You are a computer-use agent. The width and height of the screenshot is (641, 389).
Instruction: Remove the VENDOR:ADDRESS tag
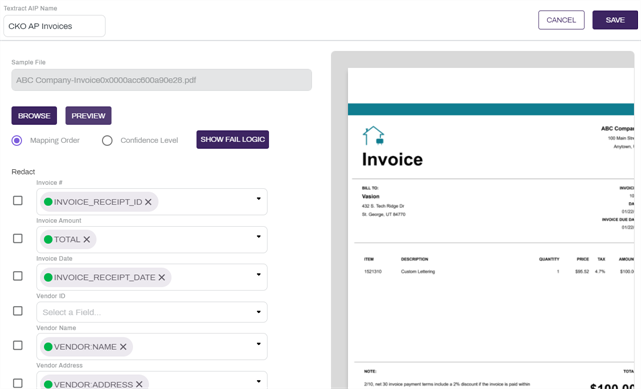(x=139, y=385)
